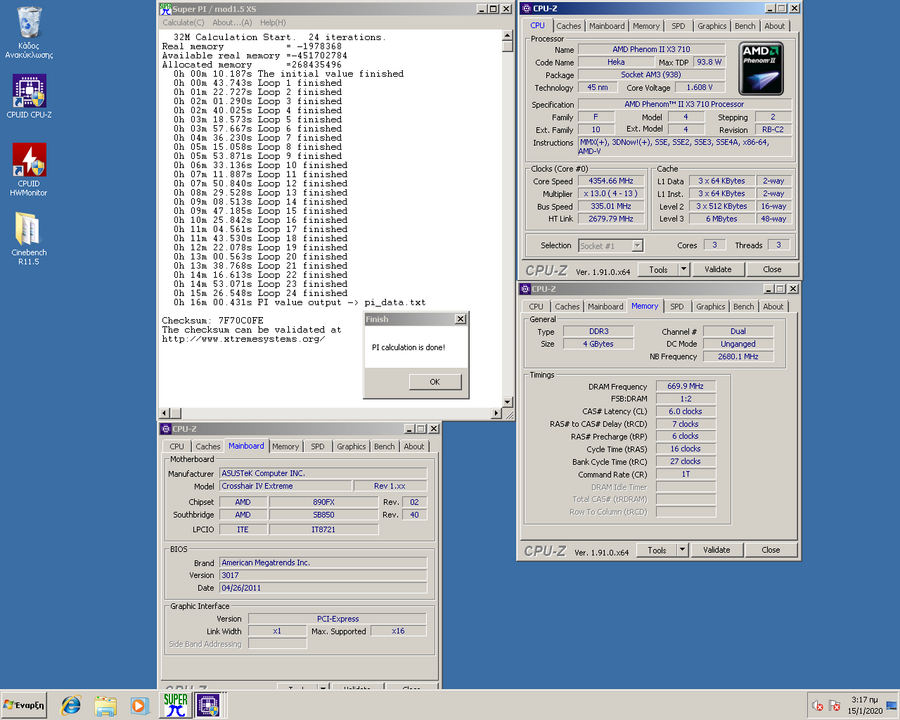Open the Help(H) menu in Super PI
Screen dimensions: 900x720
[273, 22]
